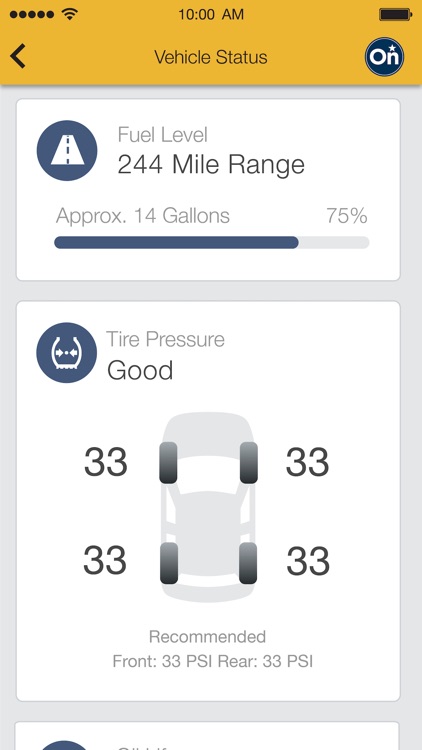
Task: Tap the Wi-Fi status indicator
Action: point(70,14)
